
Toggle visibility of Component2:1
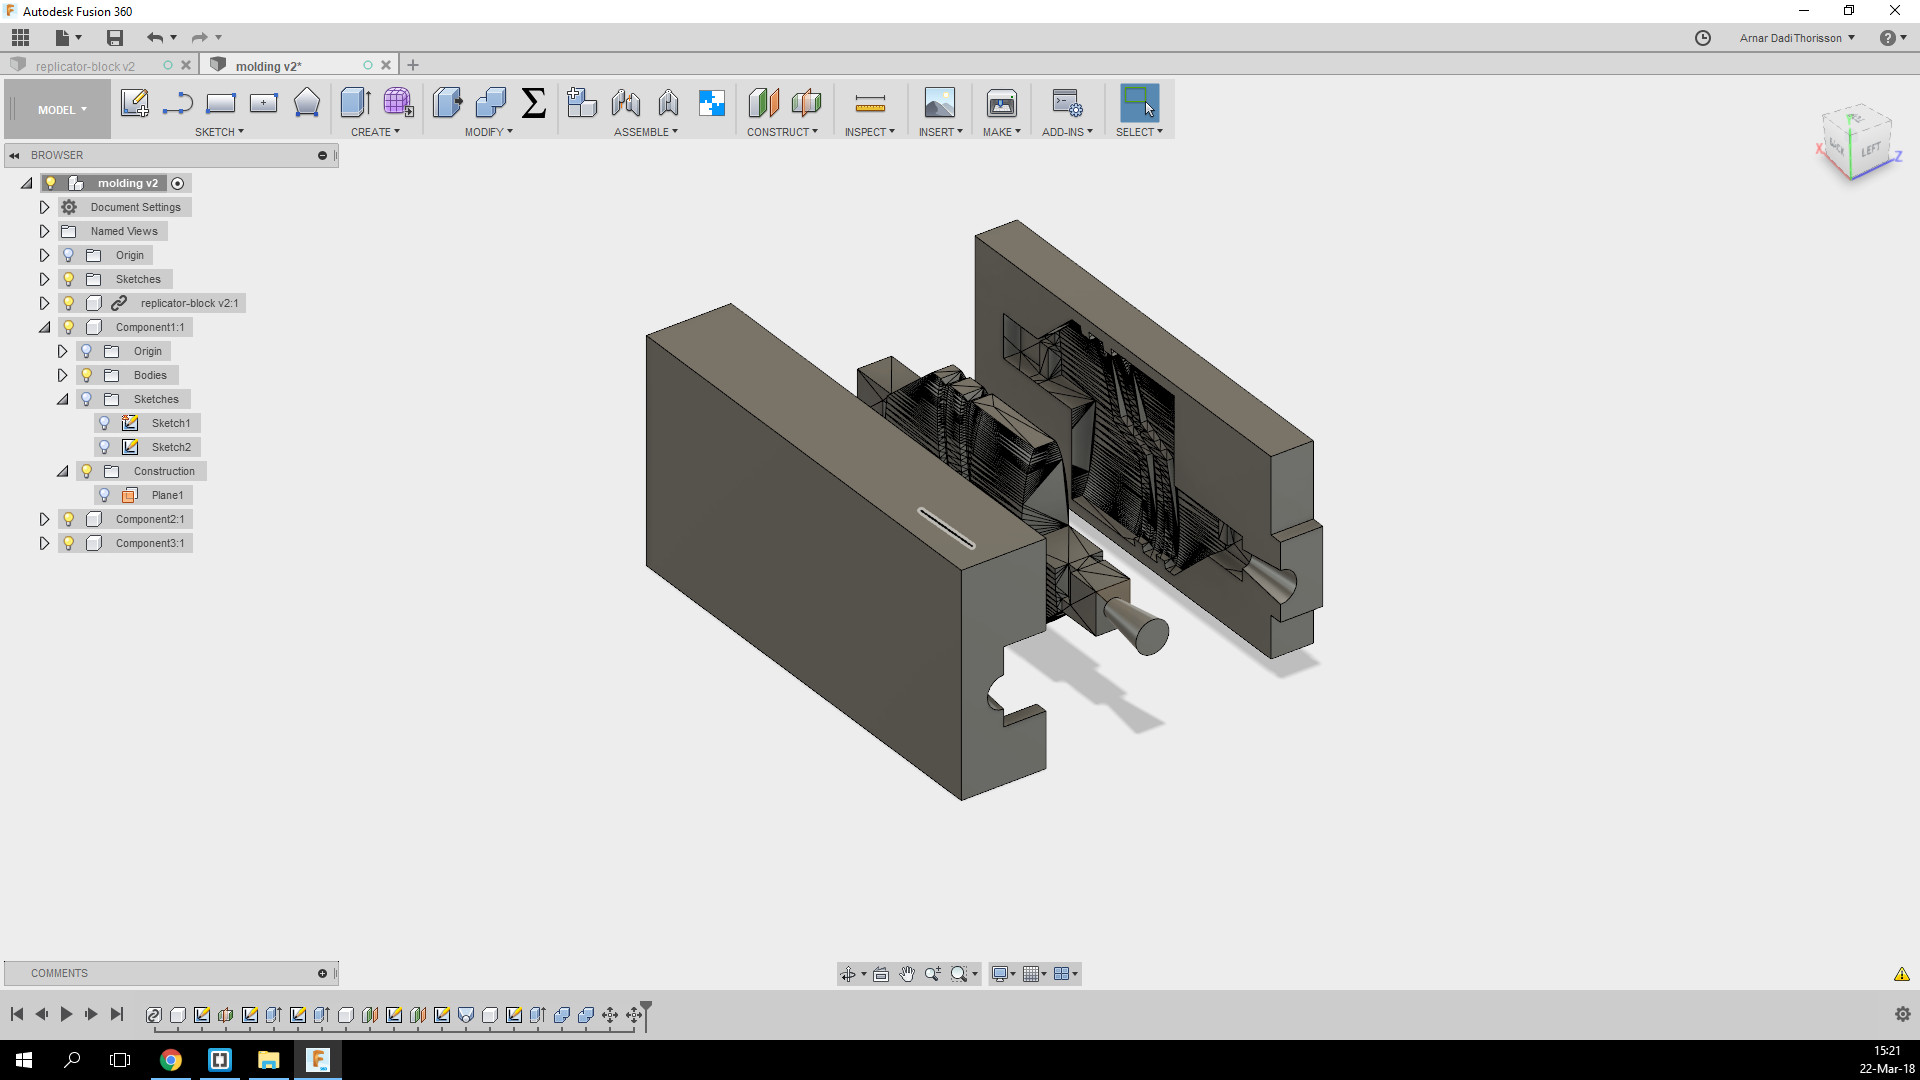point(69,519)
